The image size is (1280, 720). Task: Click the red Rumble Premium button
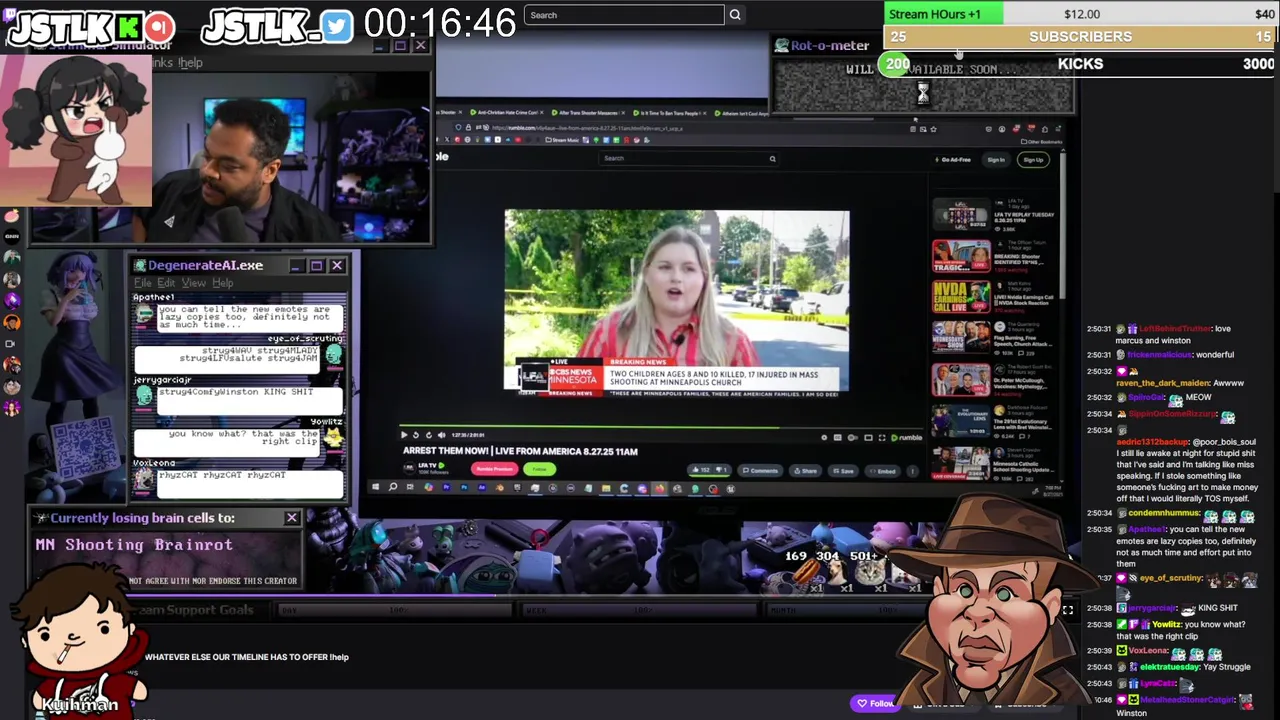point(494,469)
